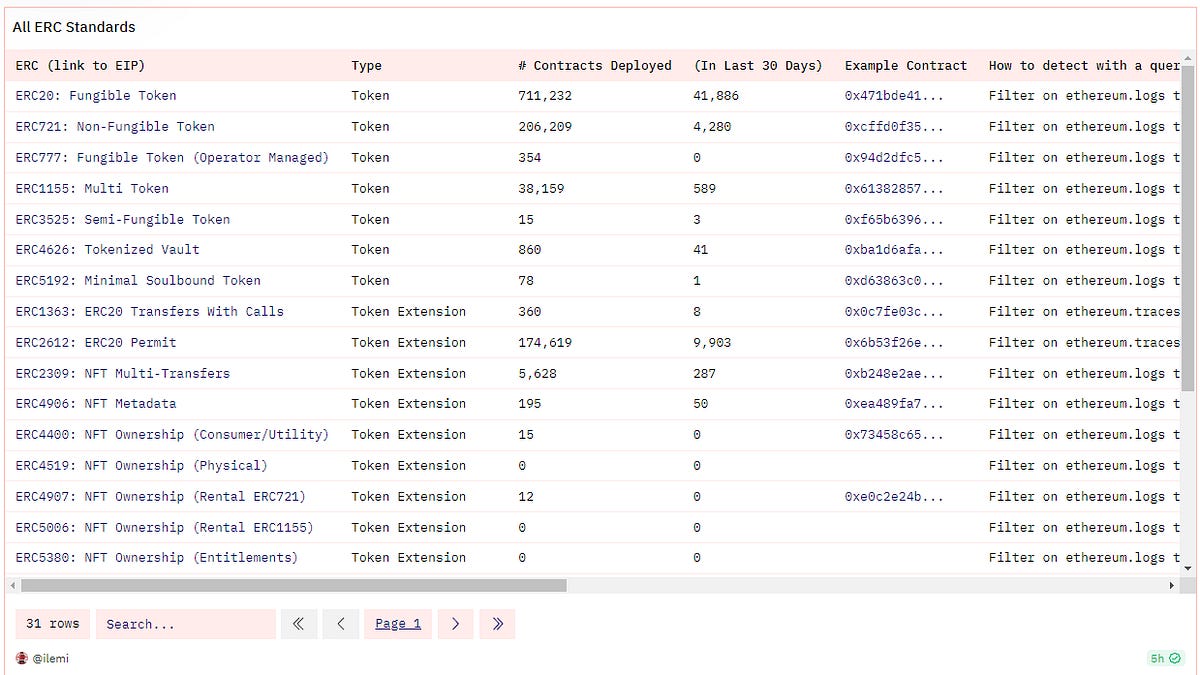Click the 31 rows counter

pos(52,624)
